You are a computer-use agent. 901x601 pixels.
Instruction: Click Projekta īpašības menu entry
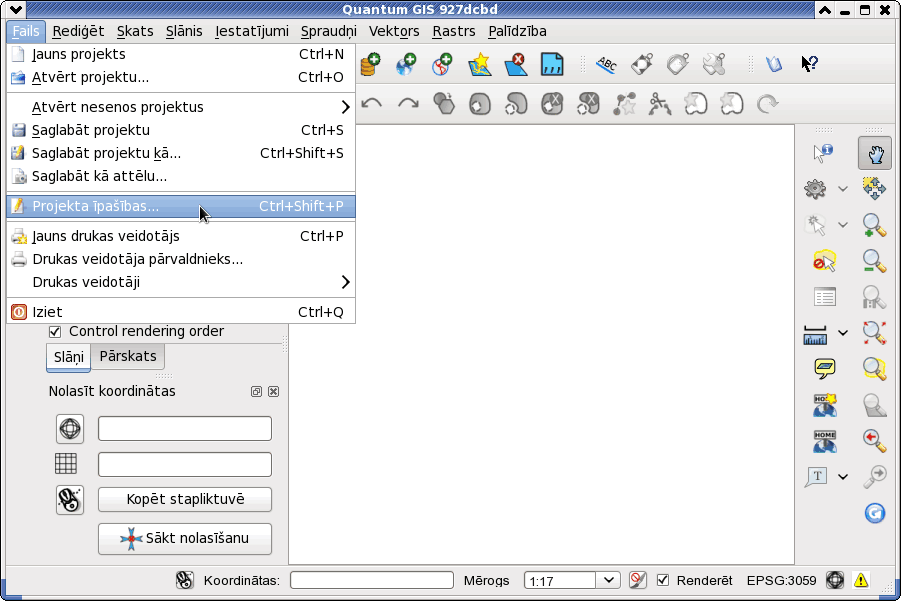pyautogui.click(x=181, y=206)
